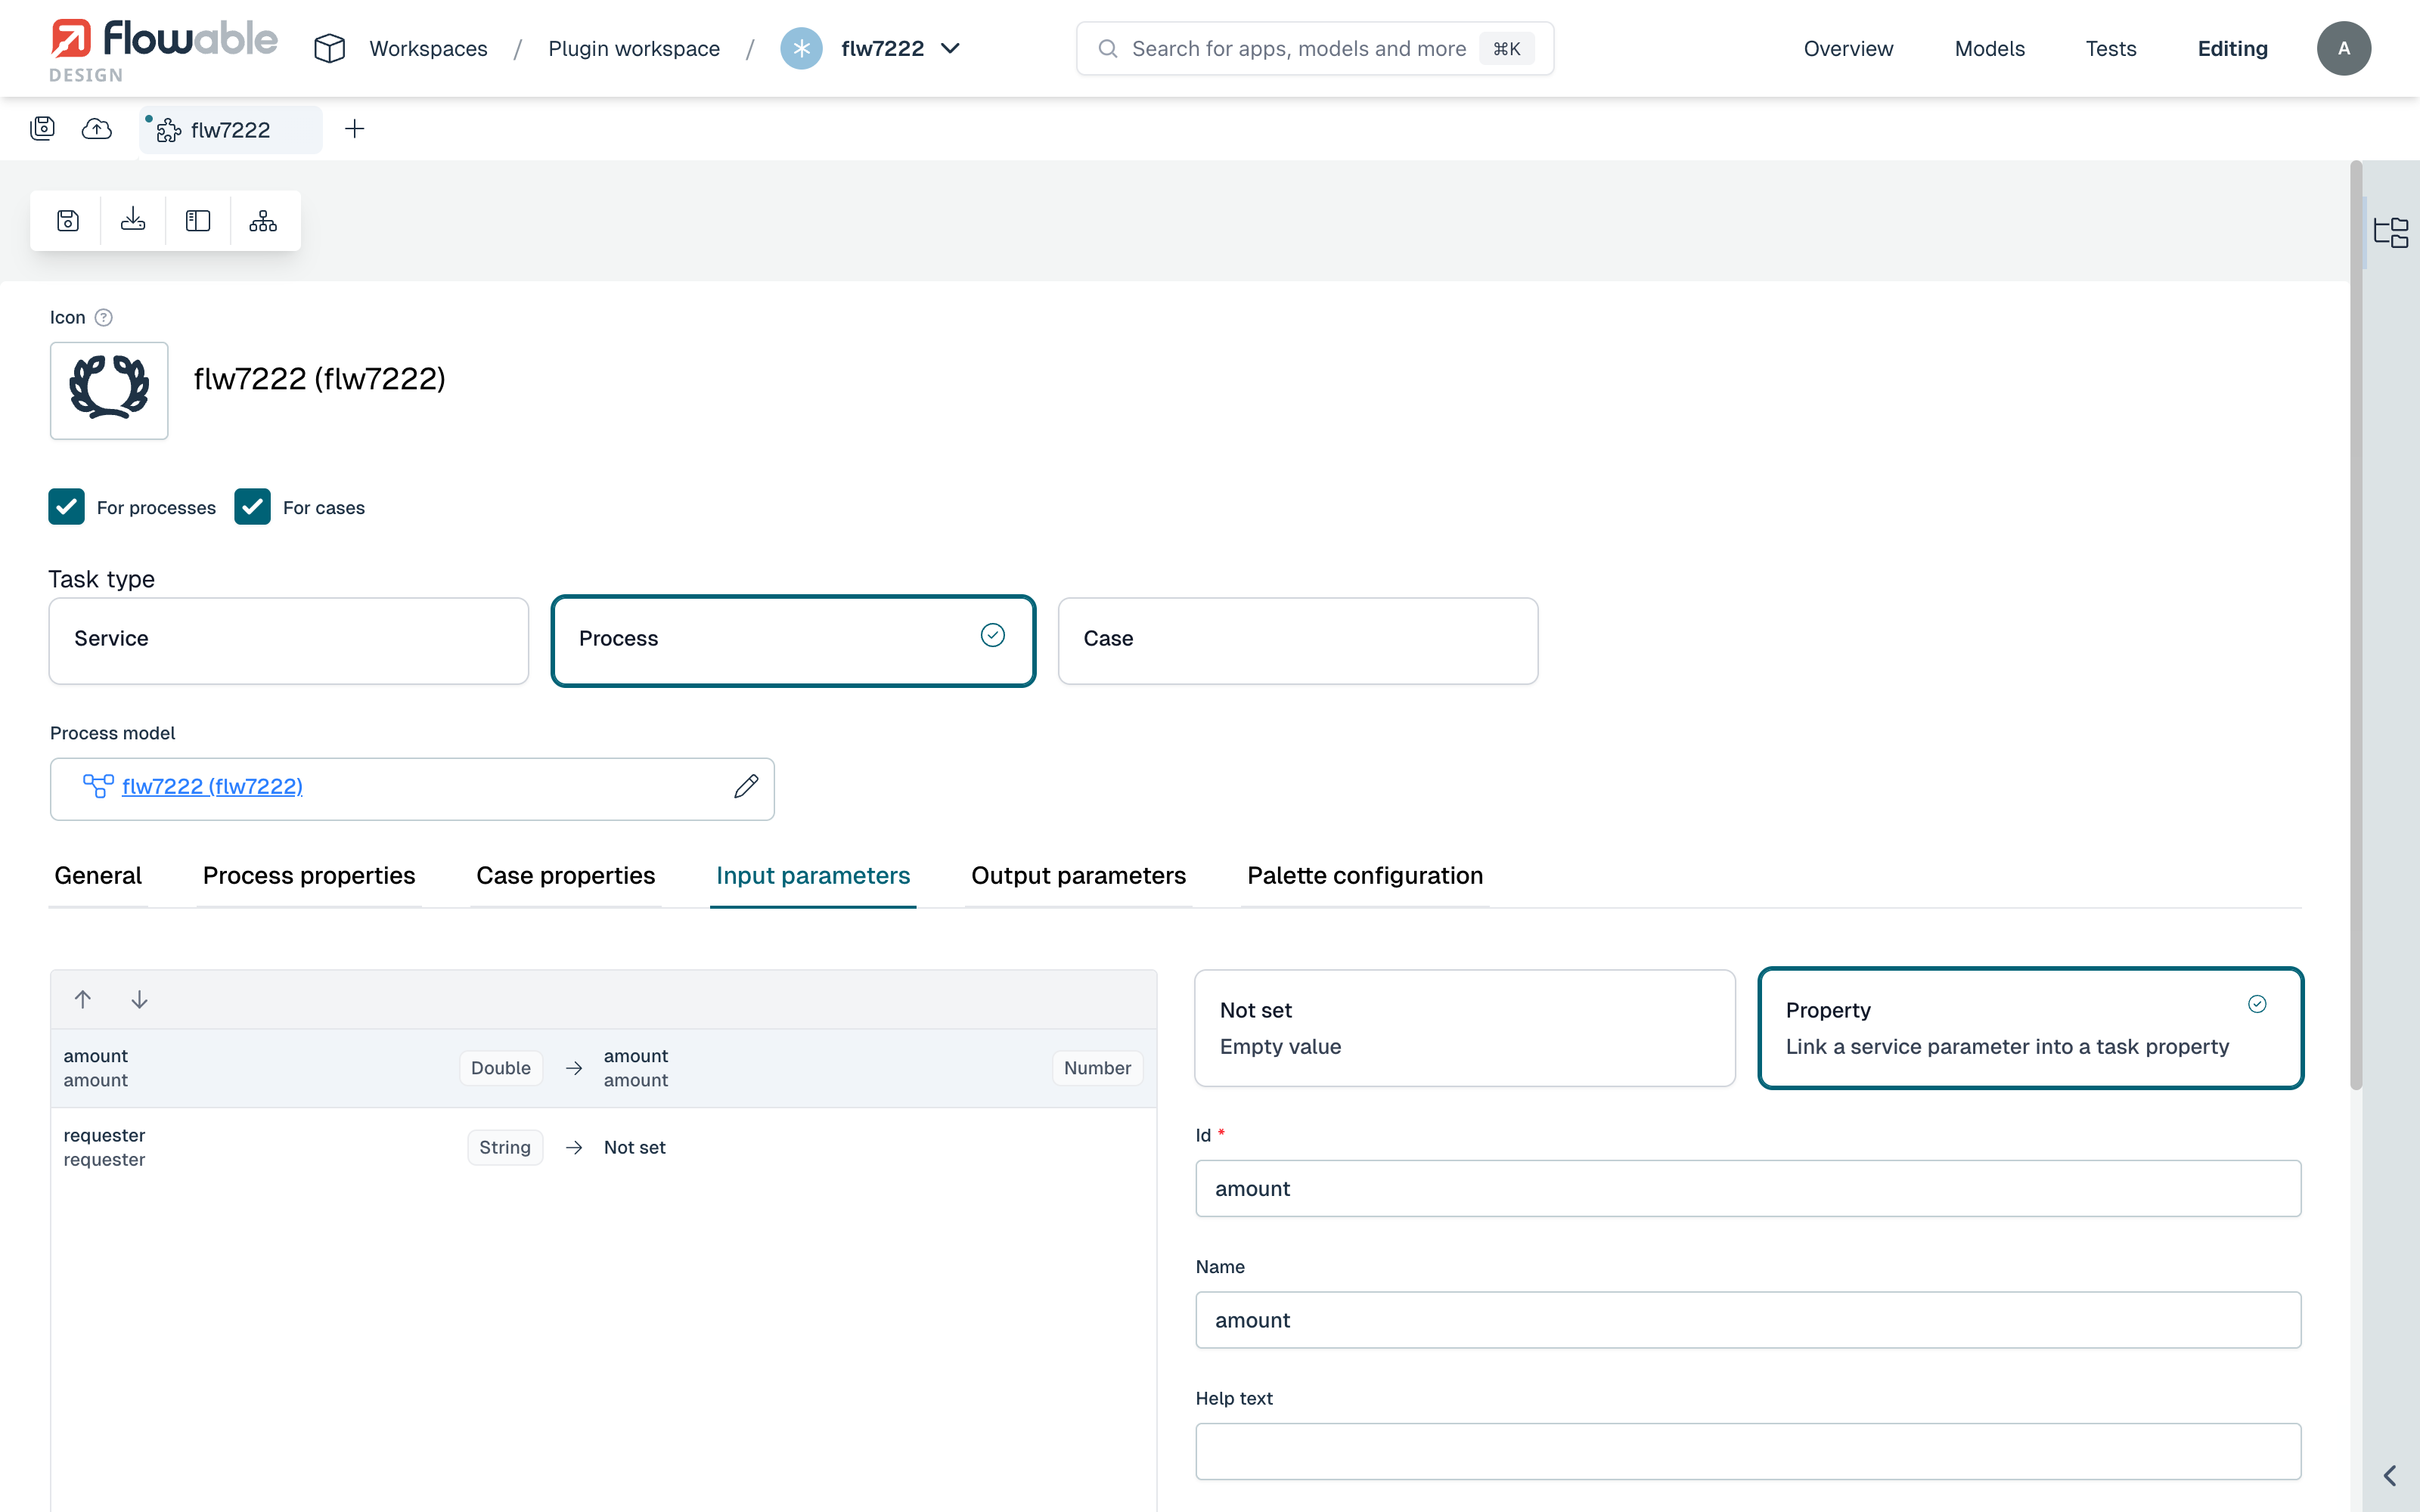Switch to the Input parameters tab

coord(813,876)
